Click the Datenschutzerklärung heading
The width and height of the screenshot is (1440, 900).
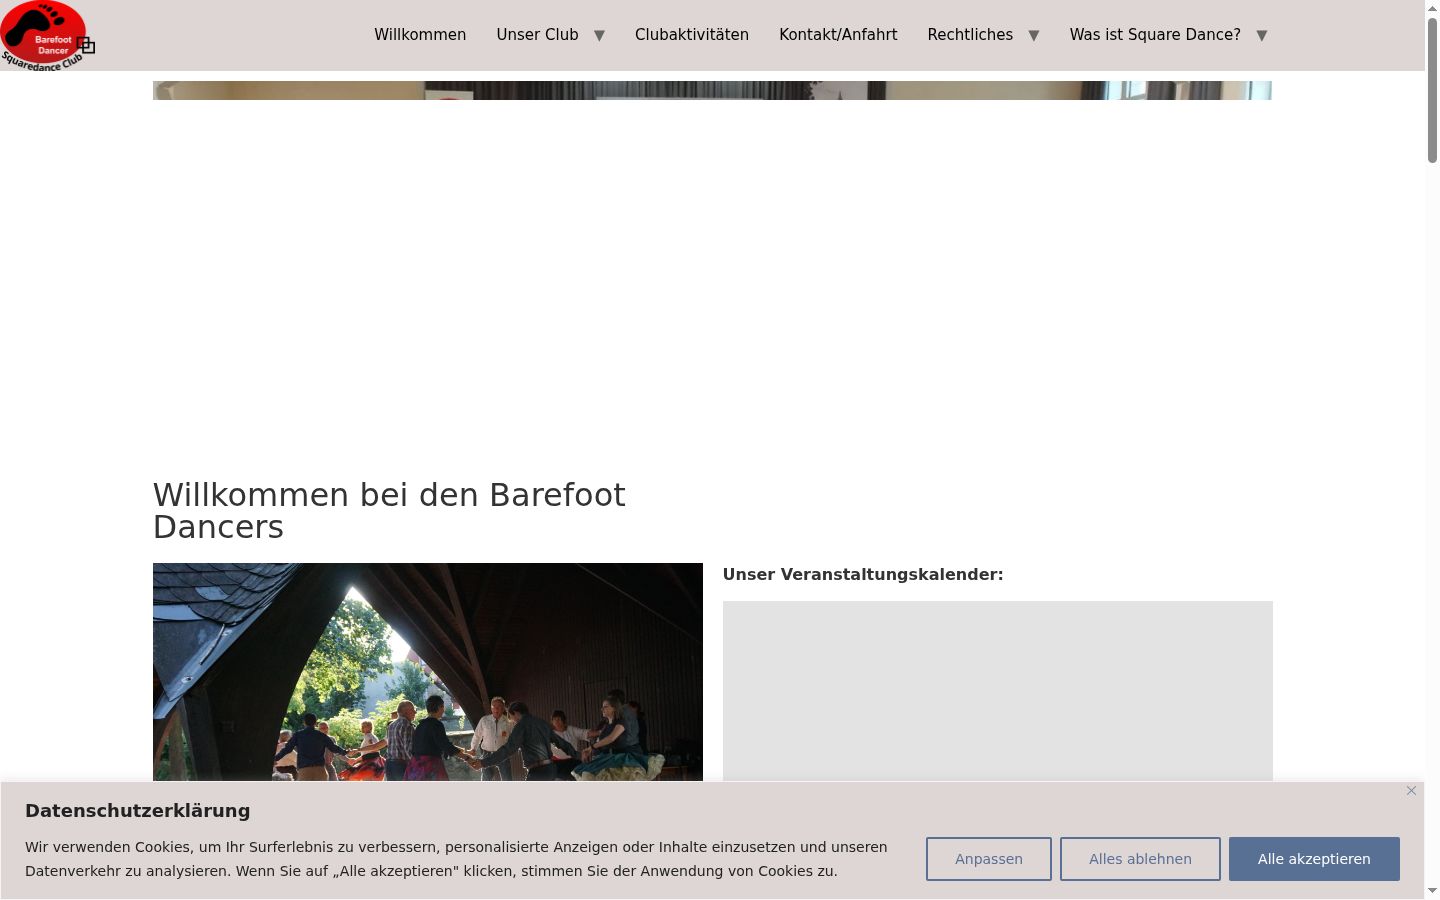pyautogui.click(x=138, y=811)
